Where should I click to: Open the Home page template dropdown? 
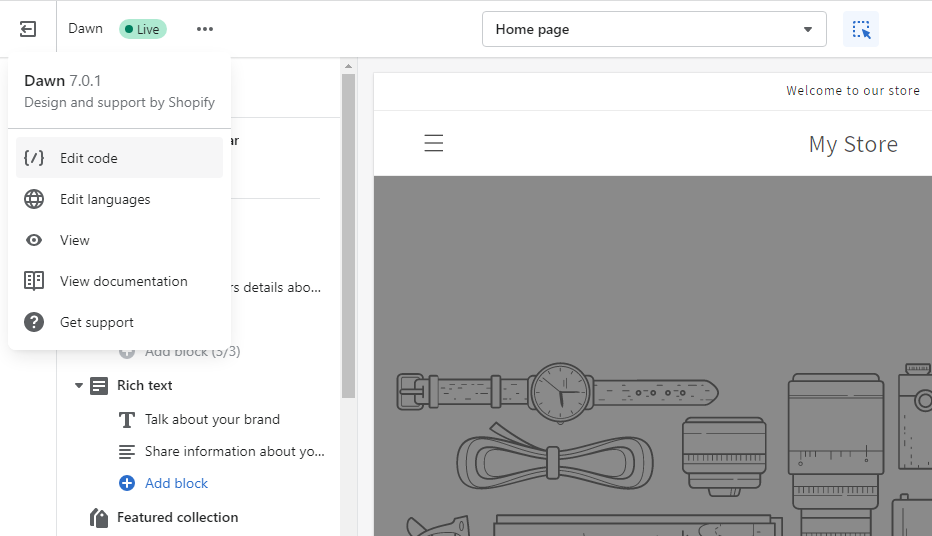click(x=654, y=29)
